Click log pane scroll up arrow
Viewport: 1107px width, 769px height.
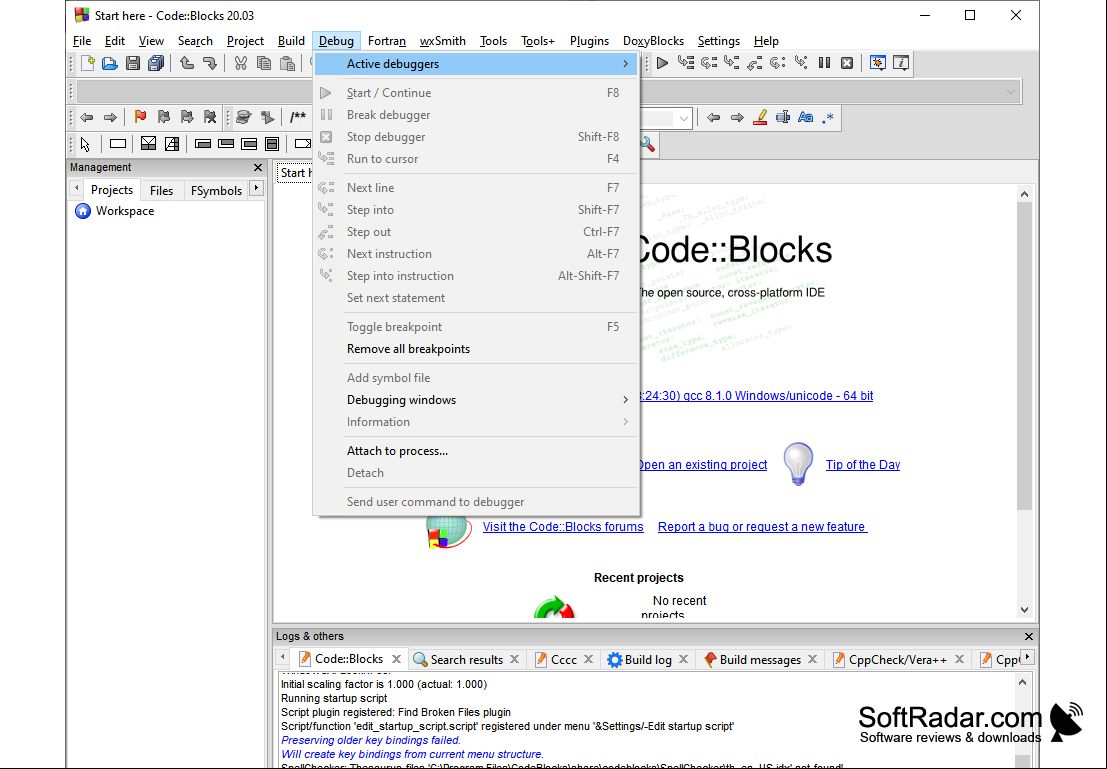(1022, 682)
